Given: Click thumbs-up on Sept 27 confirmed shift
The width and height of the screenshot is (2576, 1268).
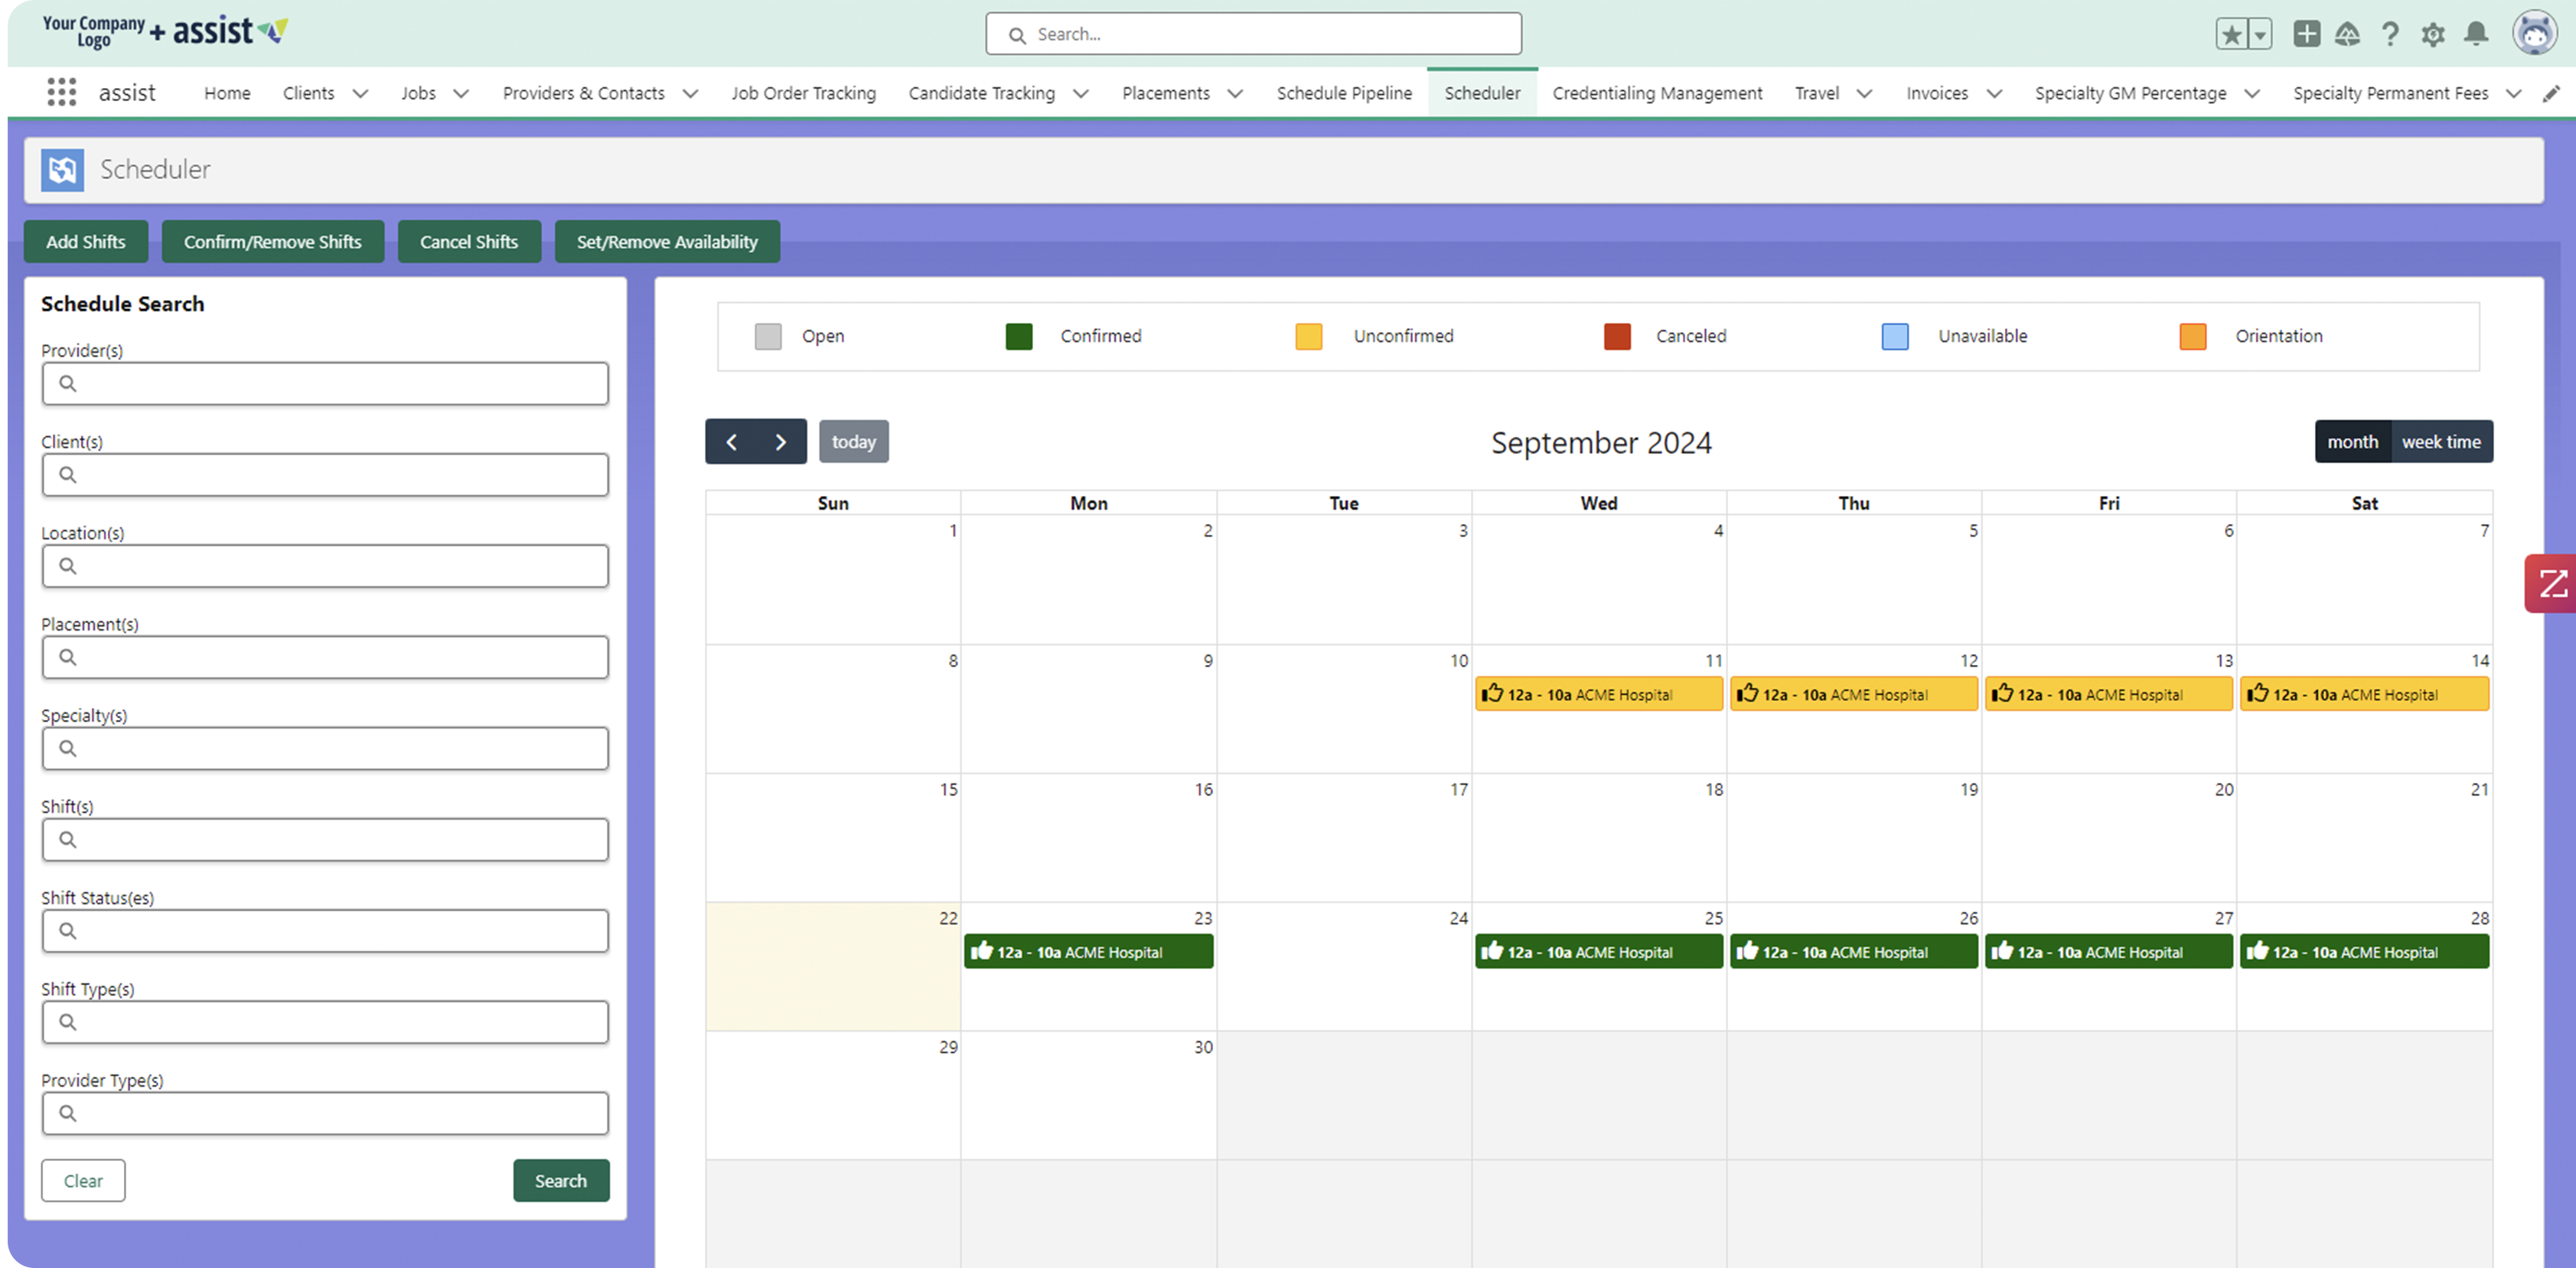Looking at the screenshot, I should pyautogui.click(x=2002, y=950).
